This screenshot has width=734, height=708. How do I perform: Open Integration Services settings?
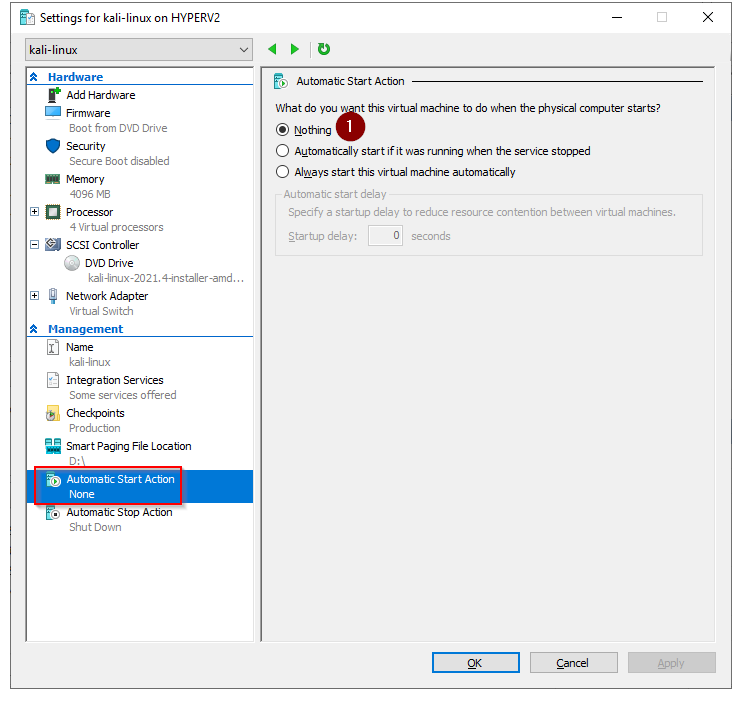pos(114,380)
